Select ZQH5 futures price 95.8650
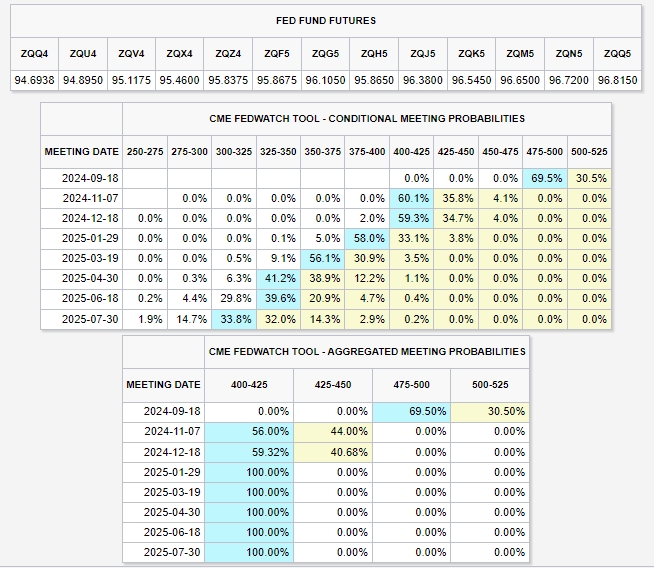 coord(374,80)
